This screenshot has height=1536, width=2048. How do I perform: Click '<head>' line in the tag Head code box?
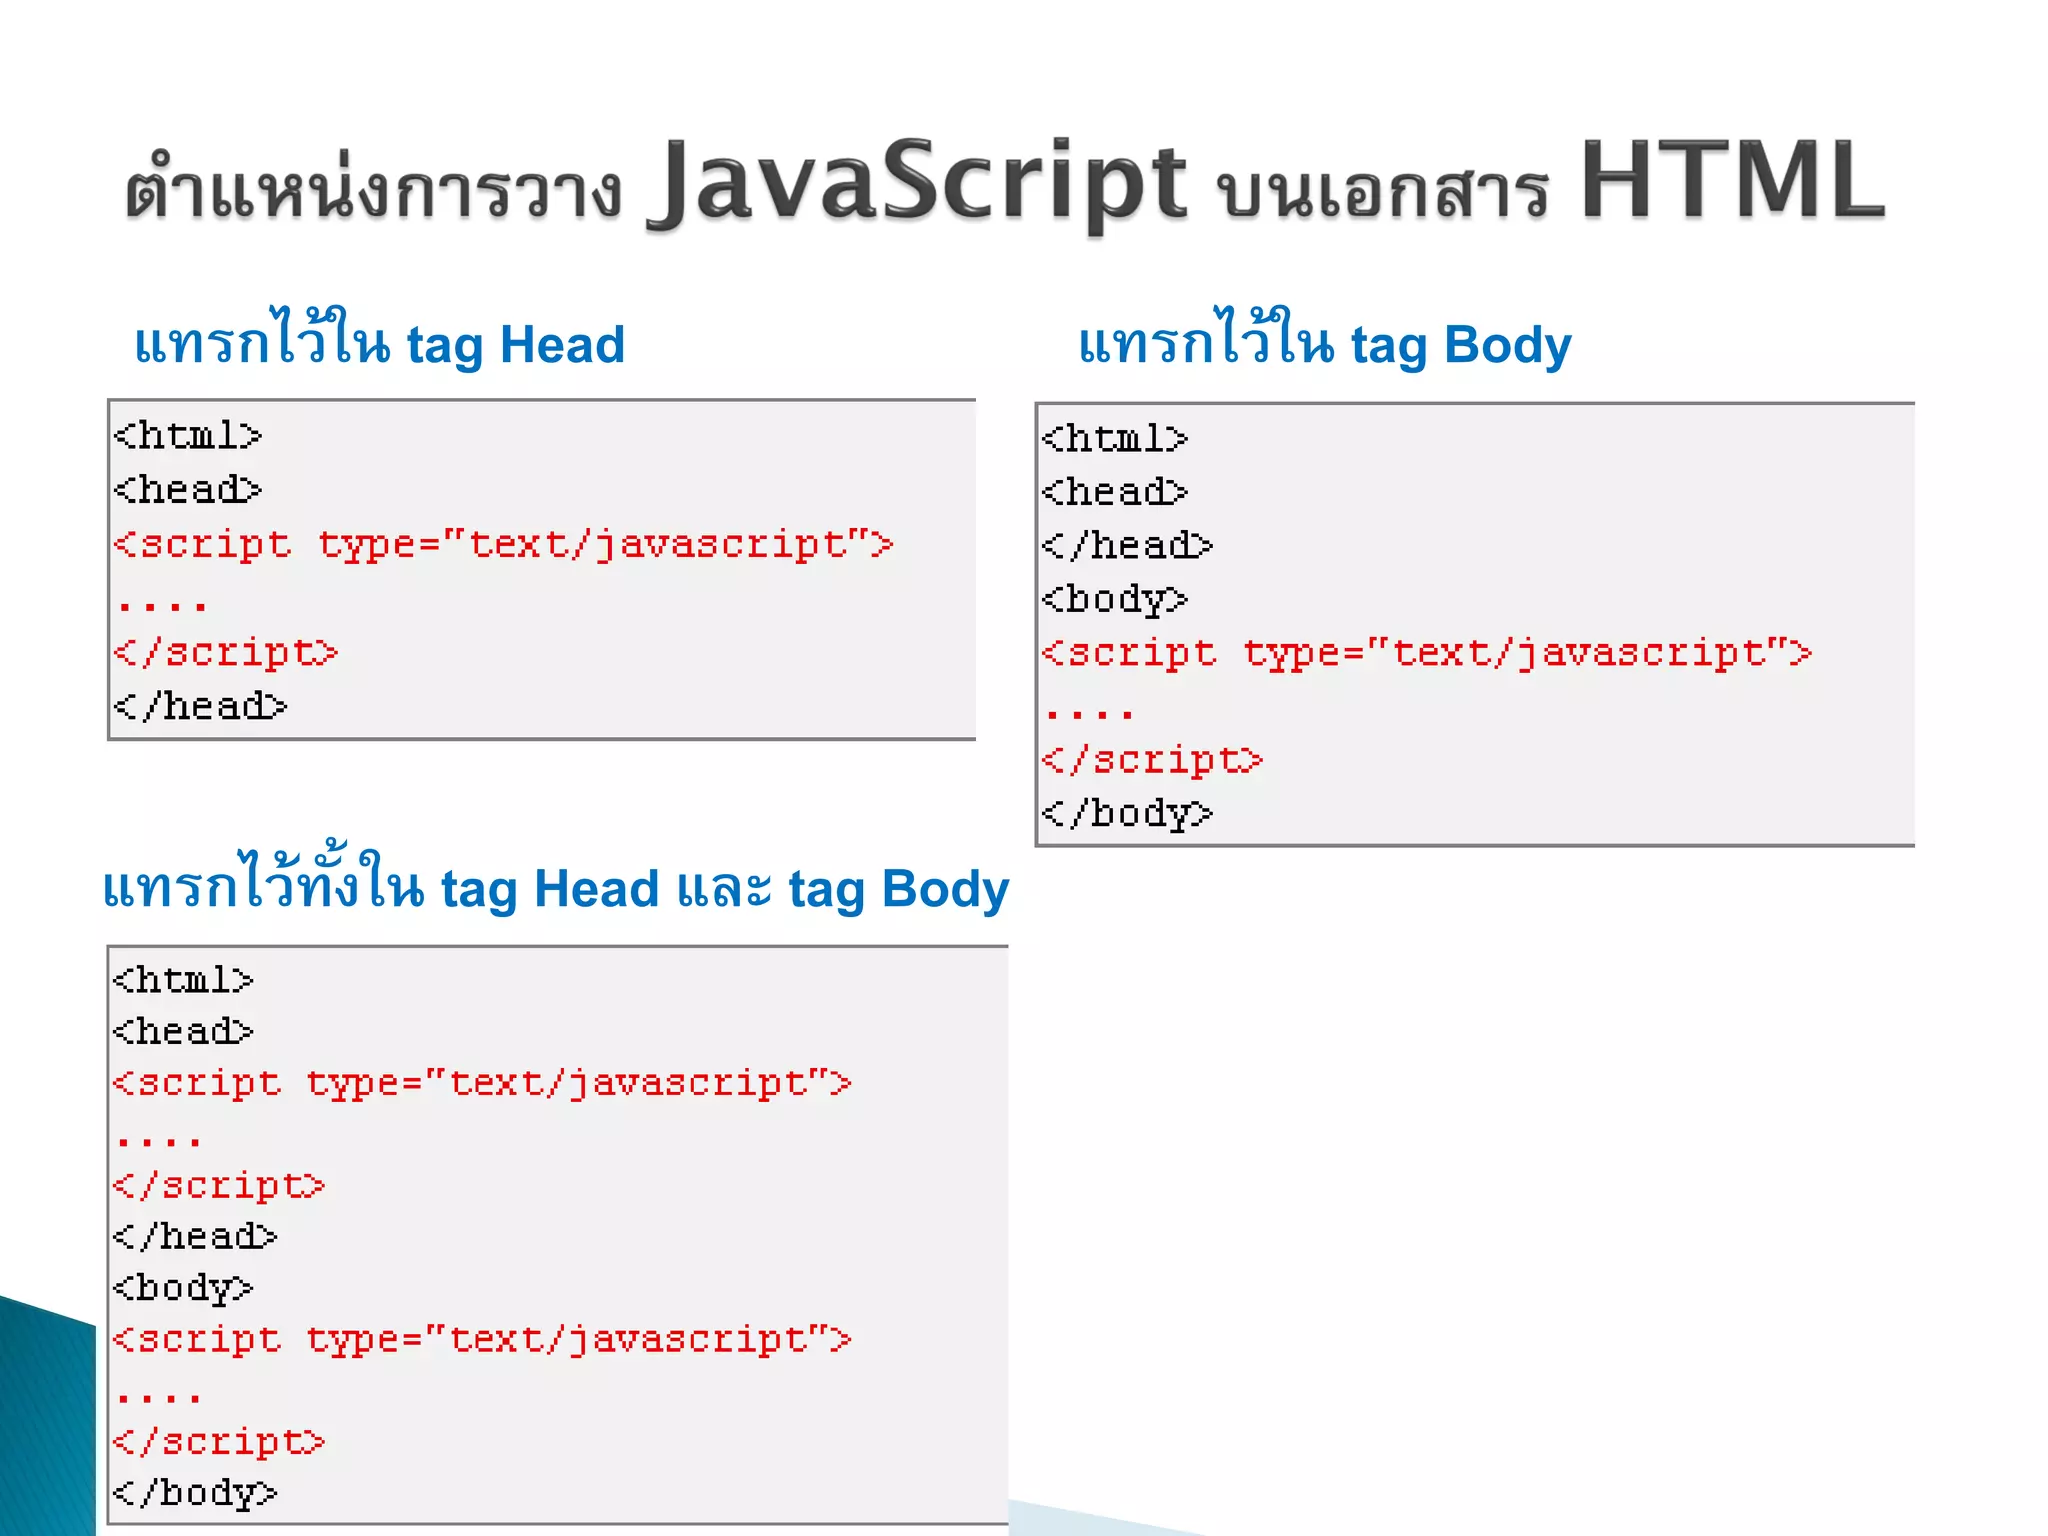(187, 490)
